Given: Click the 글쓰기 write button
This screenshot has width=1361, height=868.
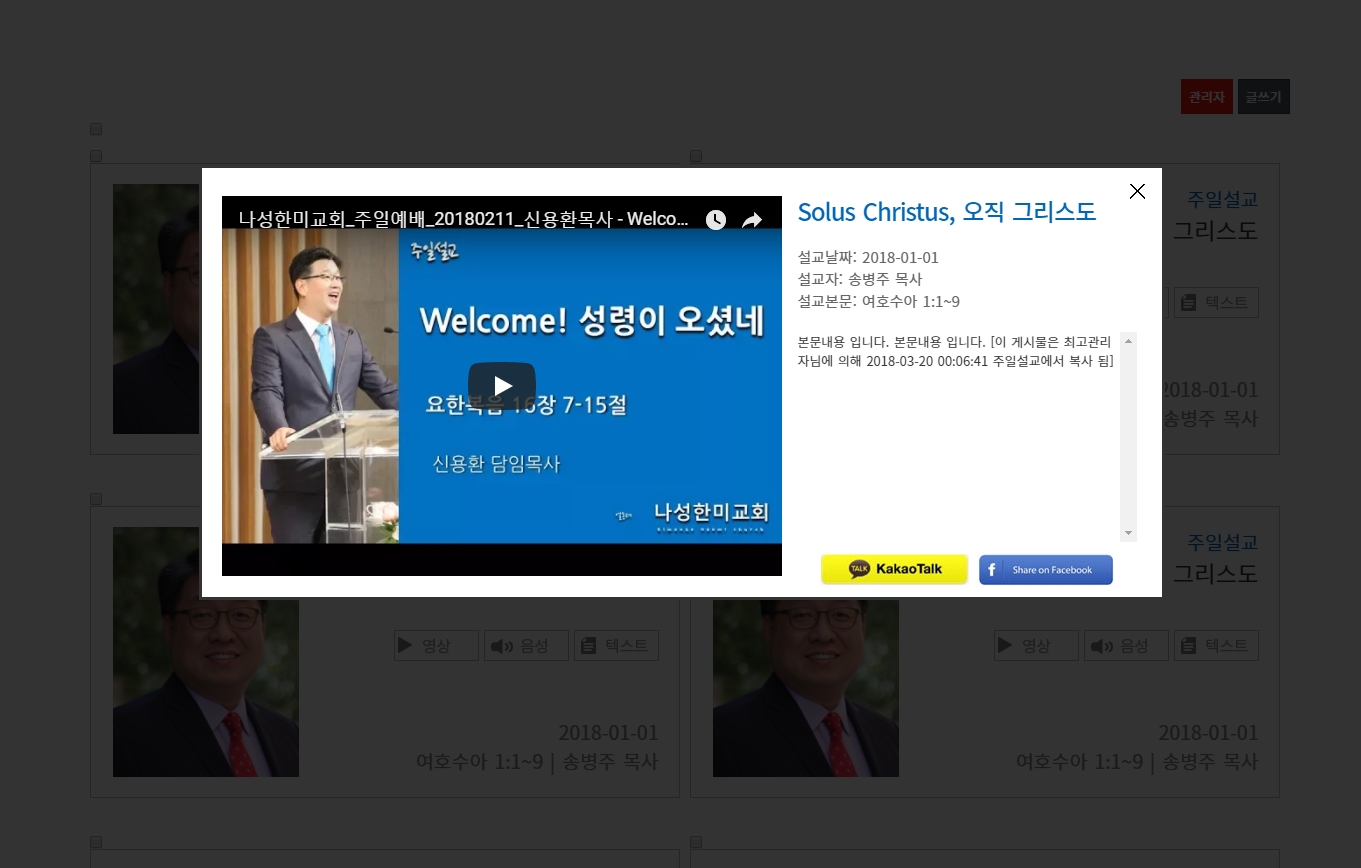Looking at the screenshot, I should 1263,97.
